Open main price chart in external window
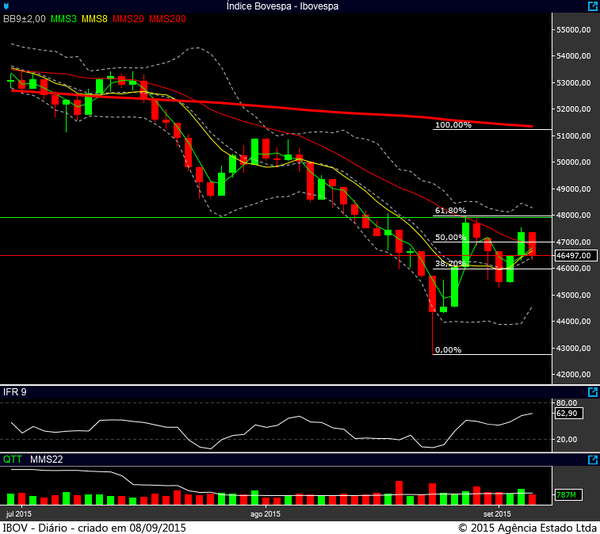 pyautogui.click(x=592, y=6)
